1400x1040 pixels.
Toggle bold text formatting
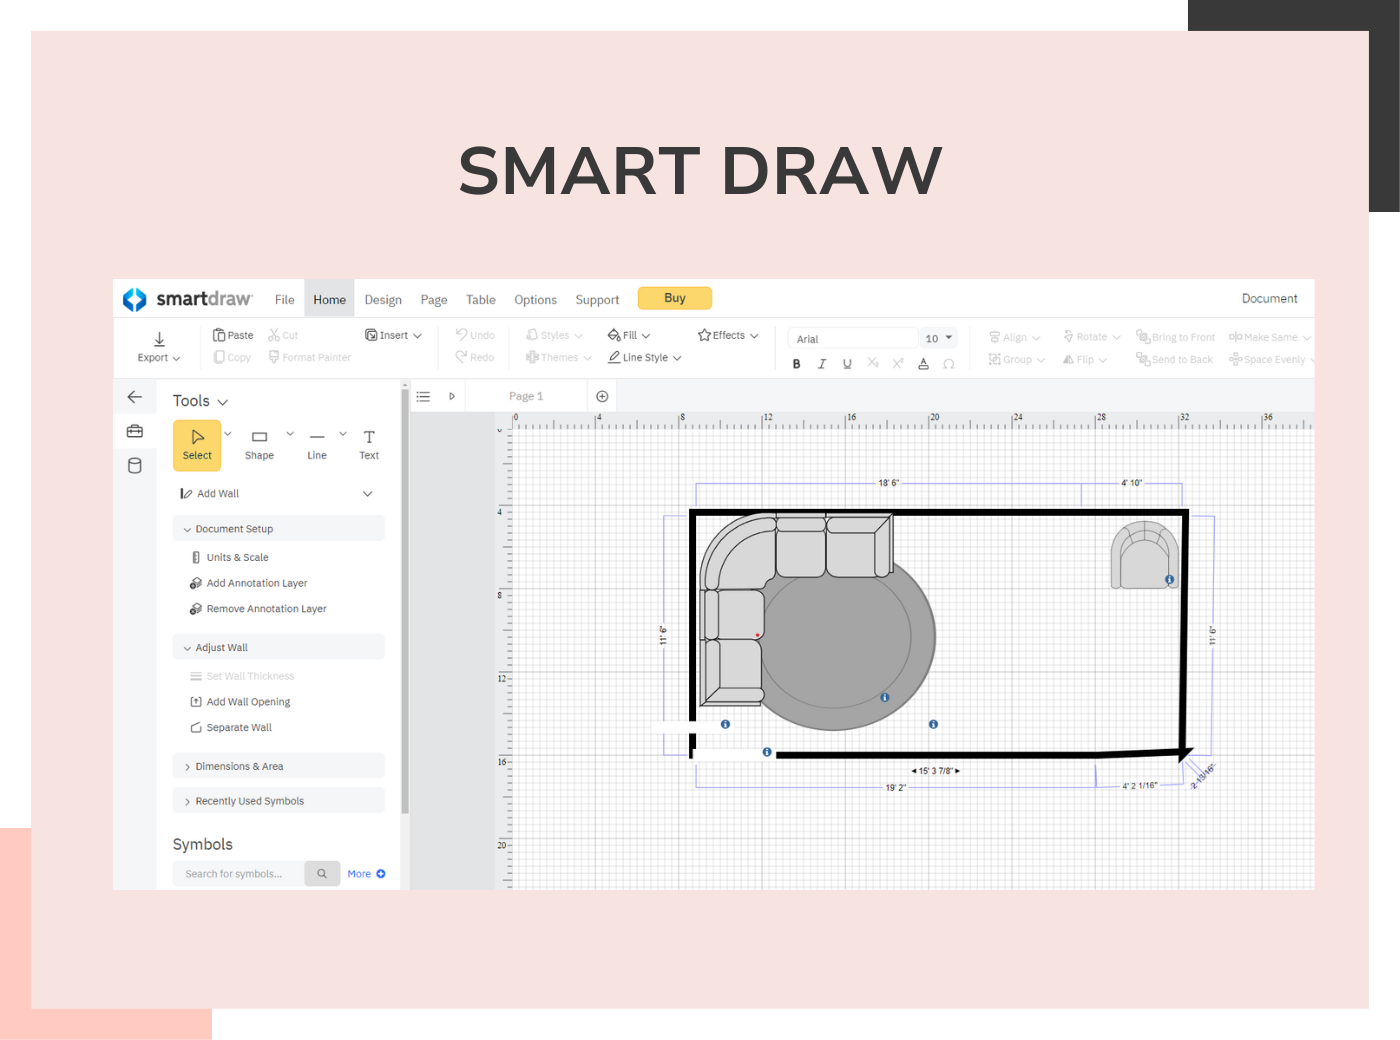[797, 363]
